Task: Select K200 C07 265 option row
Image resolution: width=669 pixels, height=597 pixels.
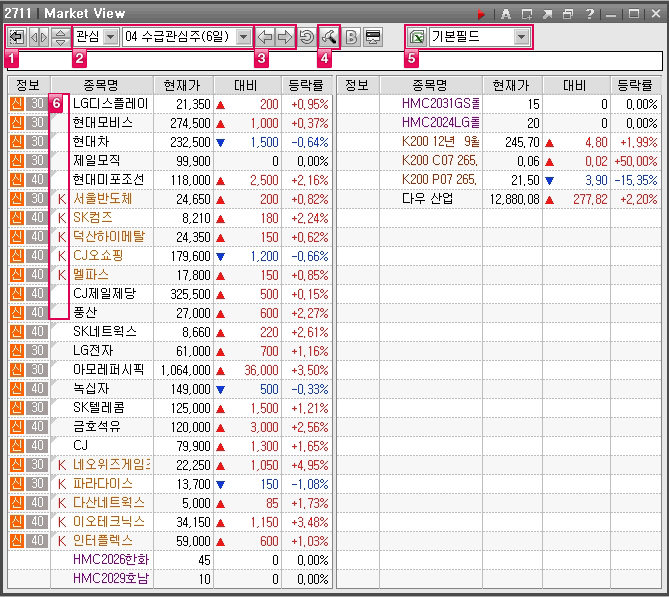Action: click(x=439, y=161)
